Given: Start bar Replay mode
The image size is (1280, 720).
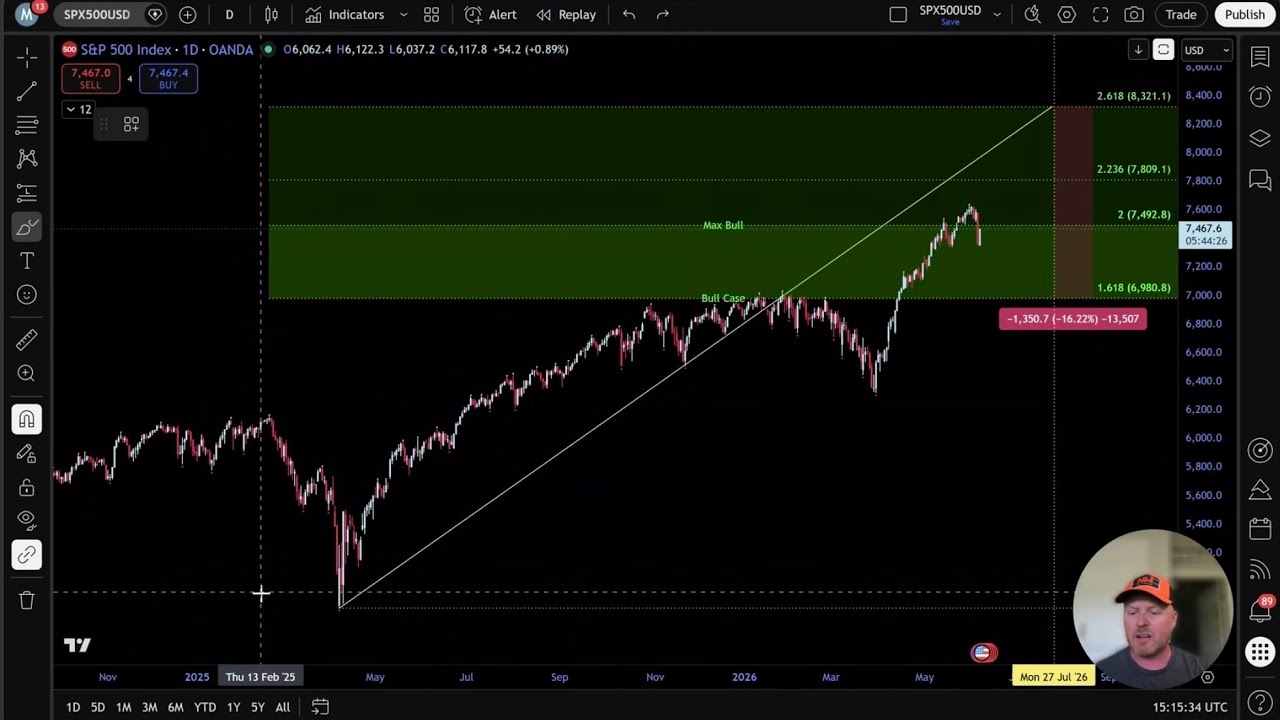Looking at the screenshot, I should click(566, 14).
